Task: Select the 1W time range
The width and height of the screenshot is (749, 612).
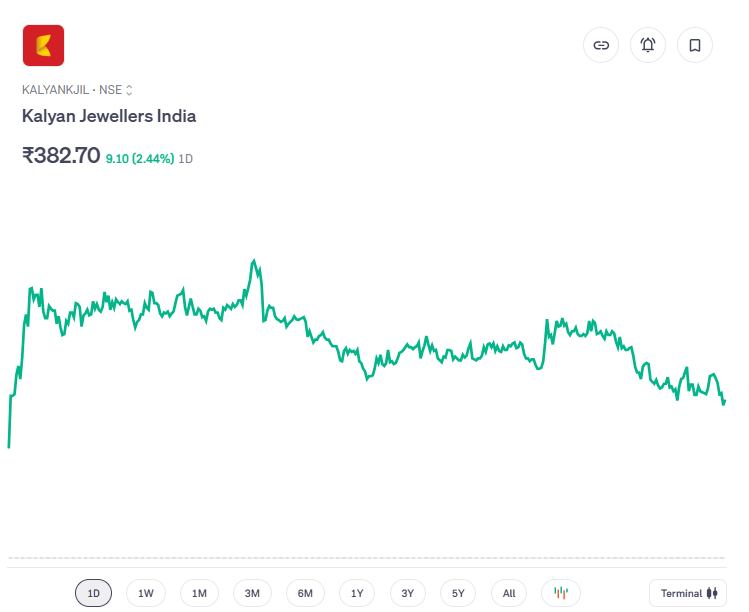Action: [x=146, y=593]
